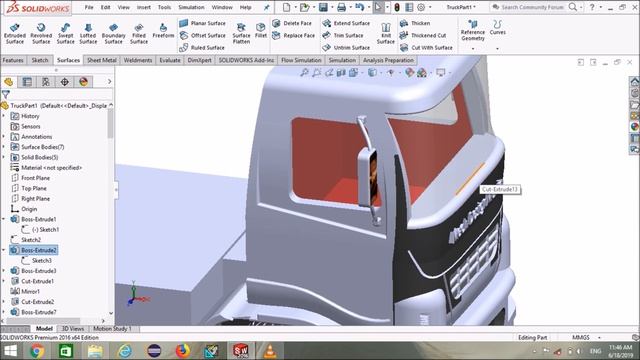Collapse the Boss-Extrude2 feature

pos(4,250)
